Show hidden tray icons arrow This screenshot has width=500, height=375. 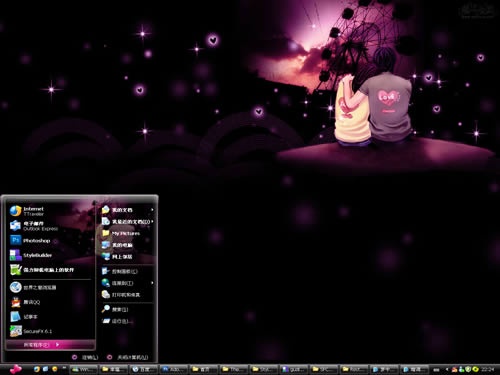pyautogui.click(x=447, y=369)
